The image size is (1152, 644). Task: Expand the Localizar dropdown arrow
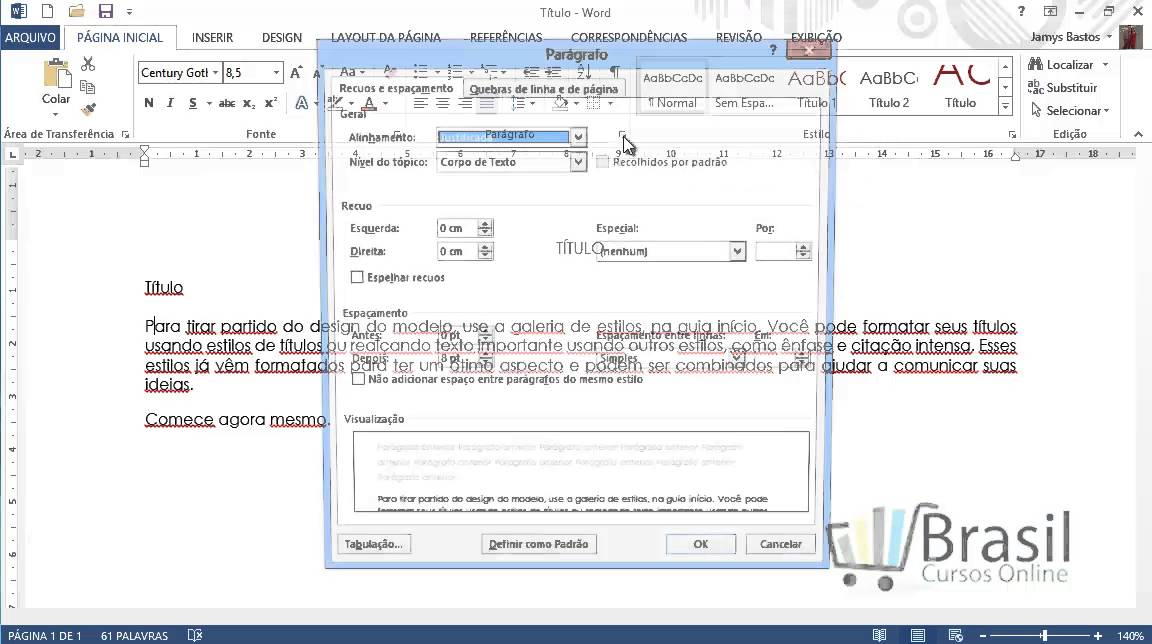coord(1105,65)
